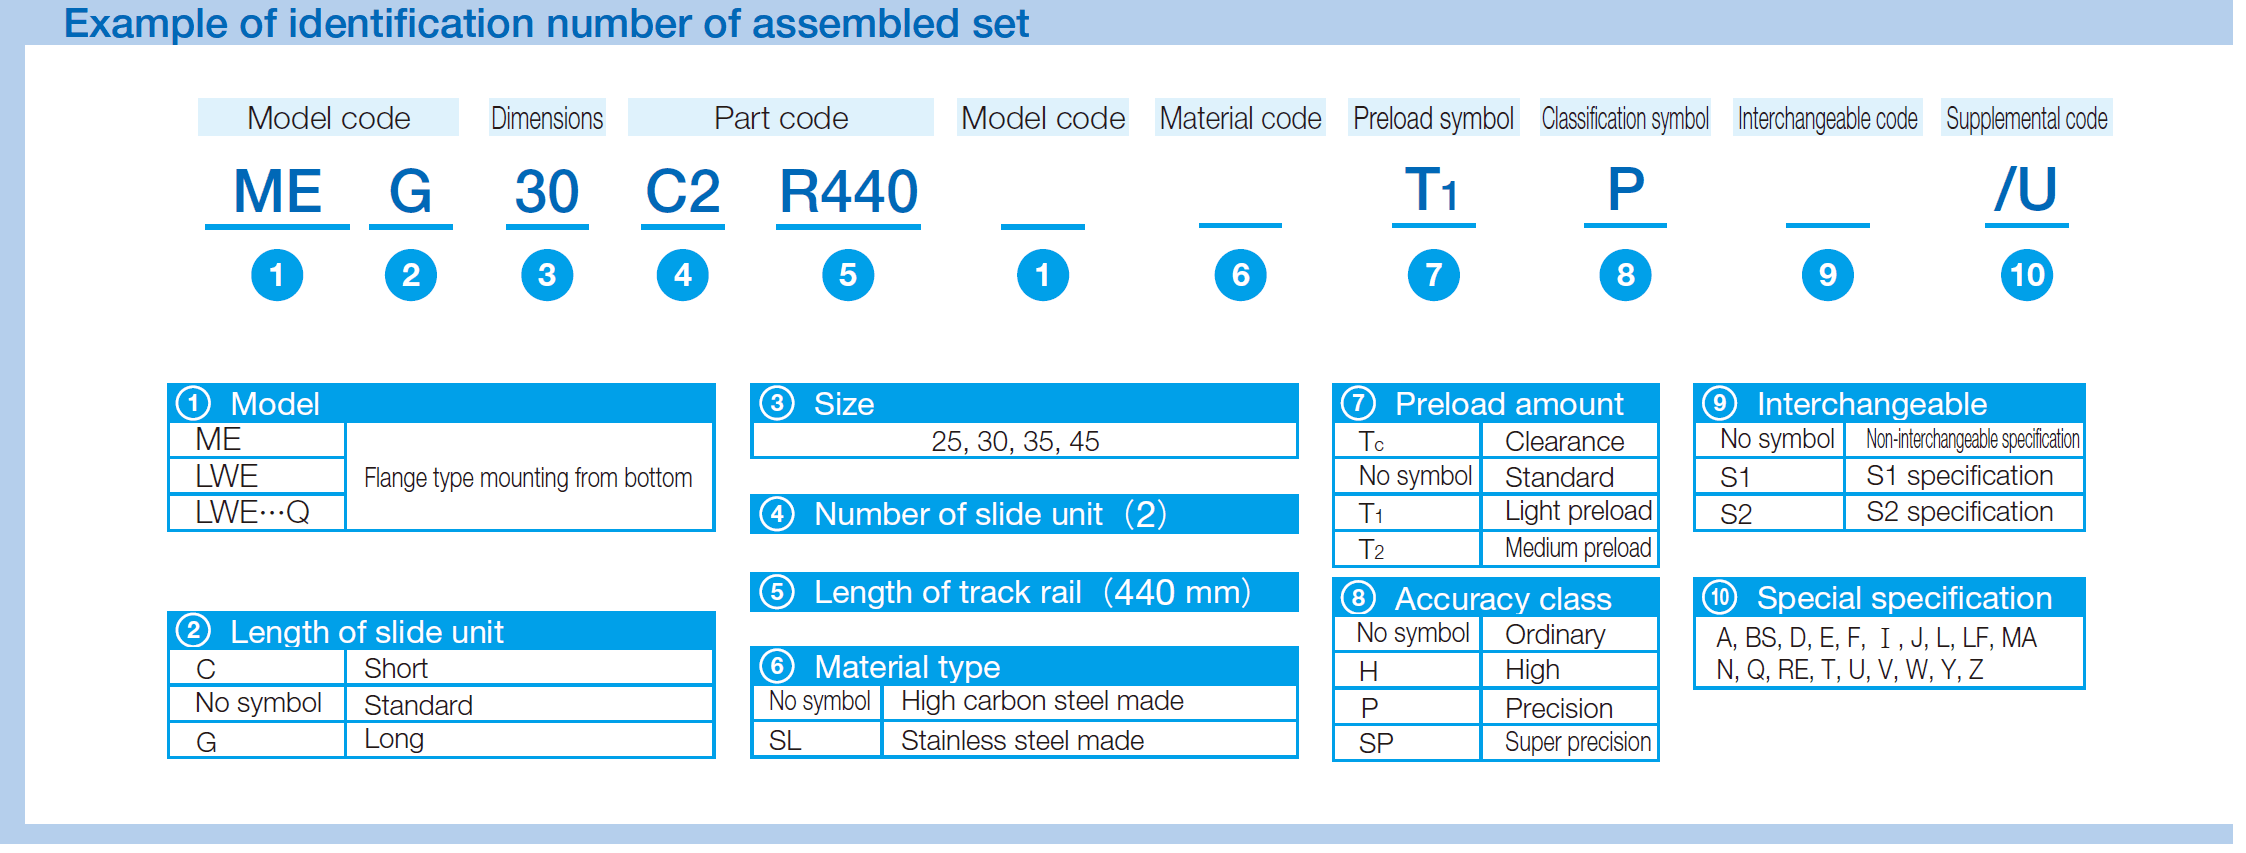Click the Part code label

[781, 118]
